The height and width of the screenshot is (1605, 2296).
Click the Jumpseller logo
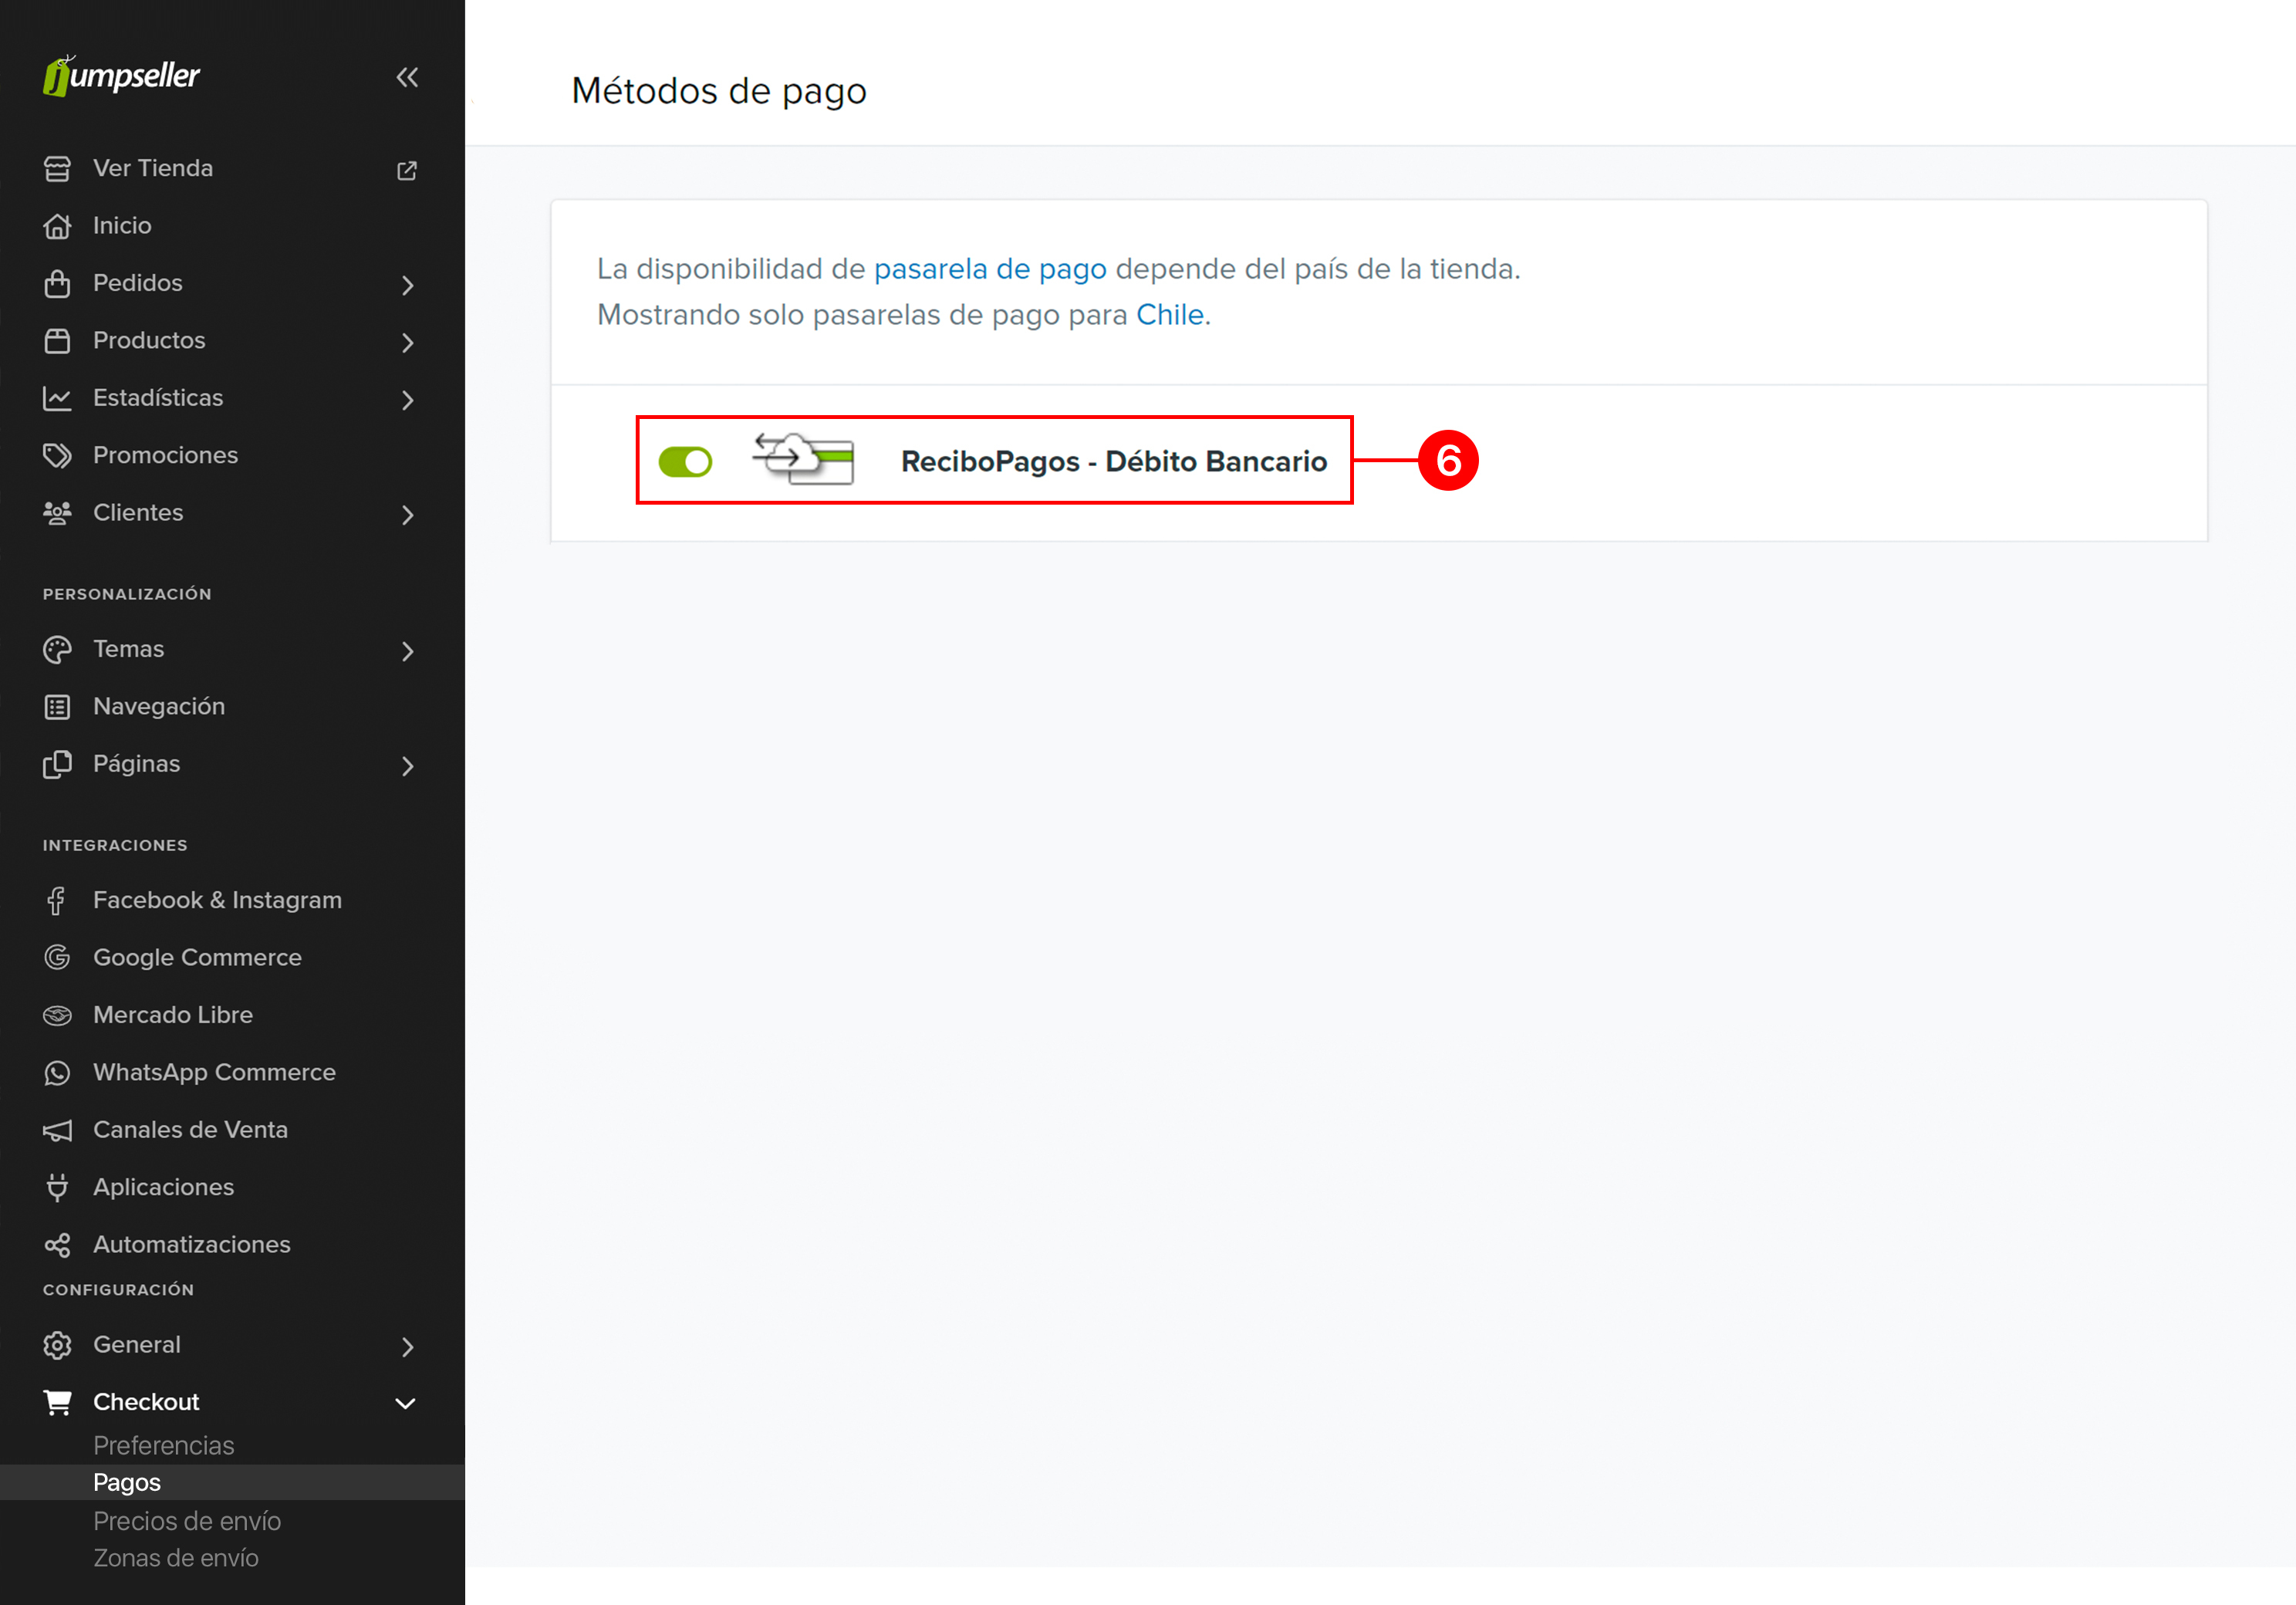point(121,76)
